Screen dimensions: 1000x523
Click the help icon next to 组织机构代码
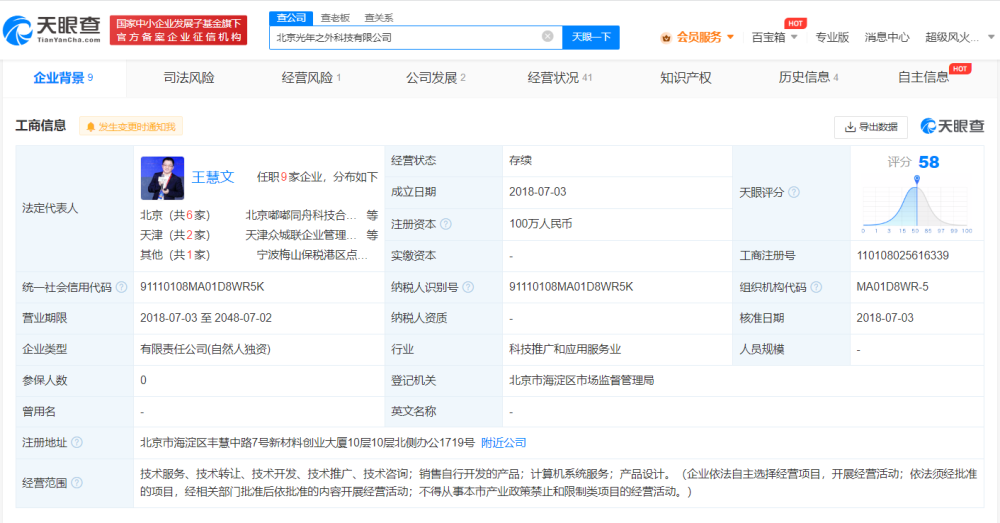pos(816,287)
